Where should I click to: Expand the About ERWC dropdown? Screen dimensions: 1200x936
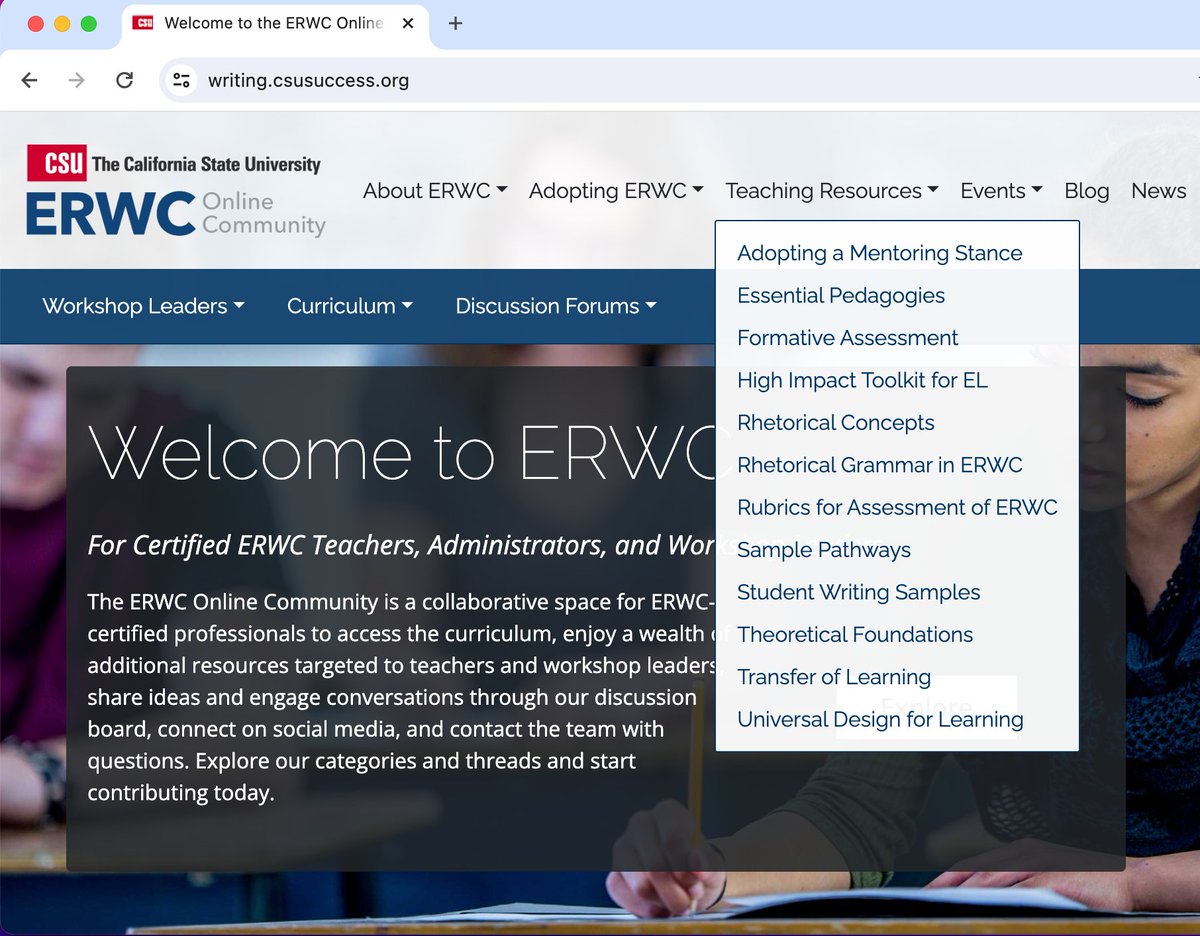(x=435, y=191)
